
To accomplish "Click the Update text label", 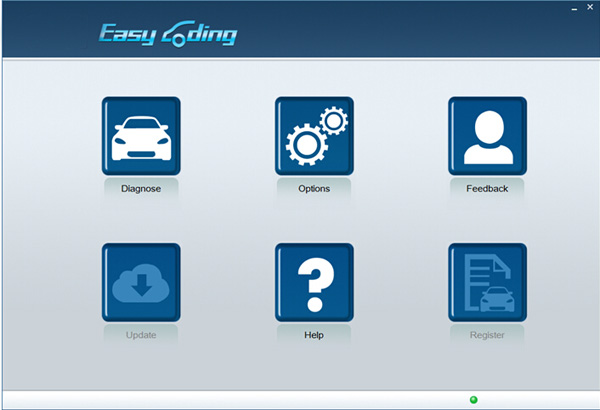I will [x=141, y=335].
